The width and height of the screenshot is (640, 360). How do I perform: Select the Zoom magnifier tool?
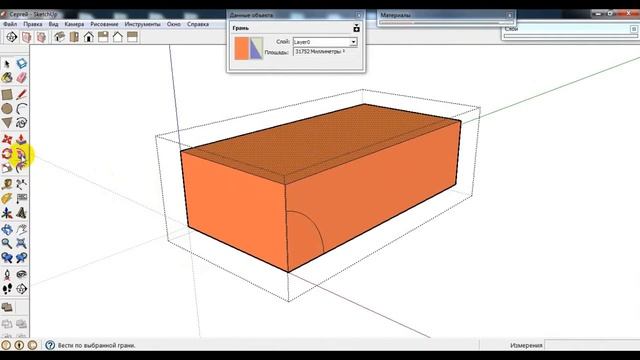coord(7,244)
